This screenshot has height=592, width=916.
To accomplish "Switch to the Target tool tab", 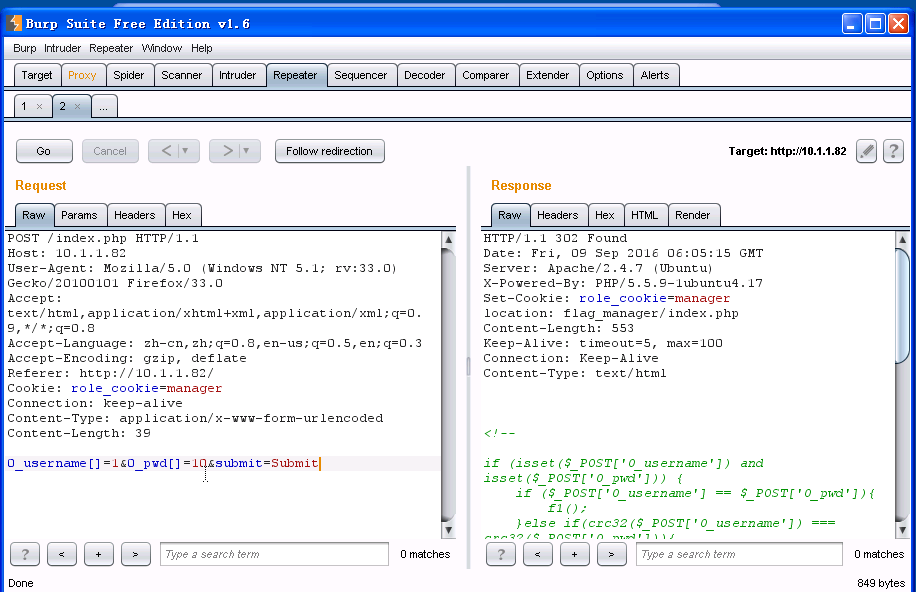I will (x=37, y=75).
